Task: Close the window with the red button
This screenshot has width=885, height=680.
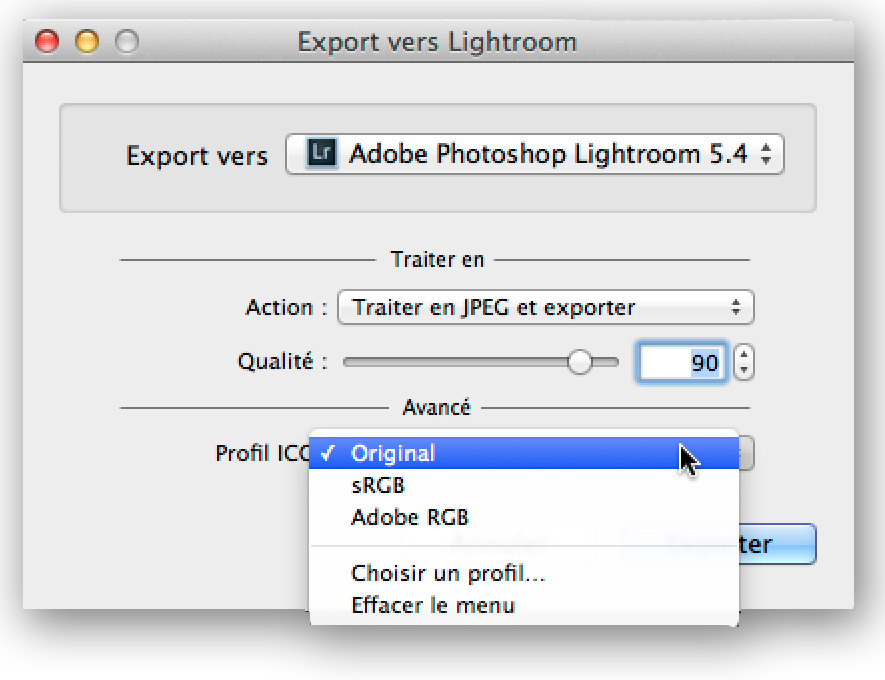Action: 47,42
